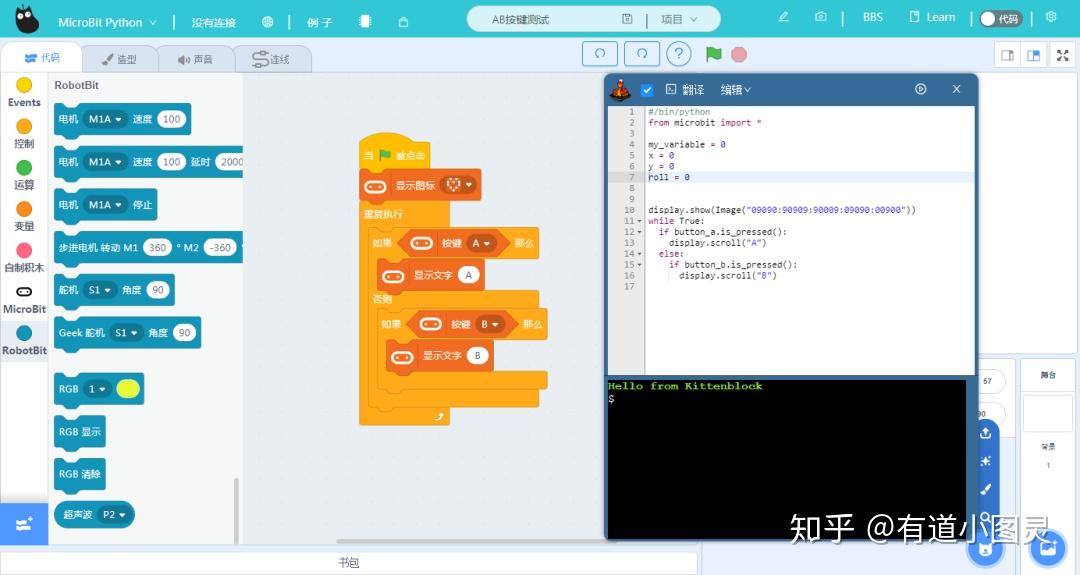This screenshot has width=1080, height=575.
Task: Open the Learn link
Action: [x=933, y=17]
